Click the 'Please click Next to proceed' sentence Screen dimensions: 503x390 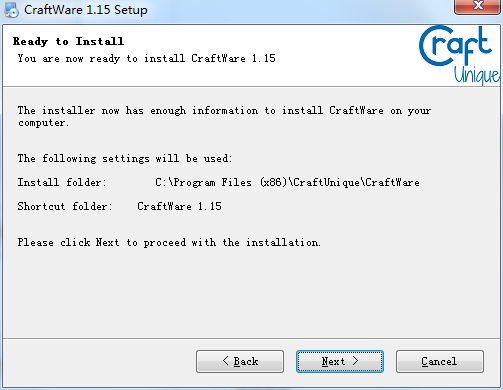point(169,242)
